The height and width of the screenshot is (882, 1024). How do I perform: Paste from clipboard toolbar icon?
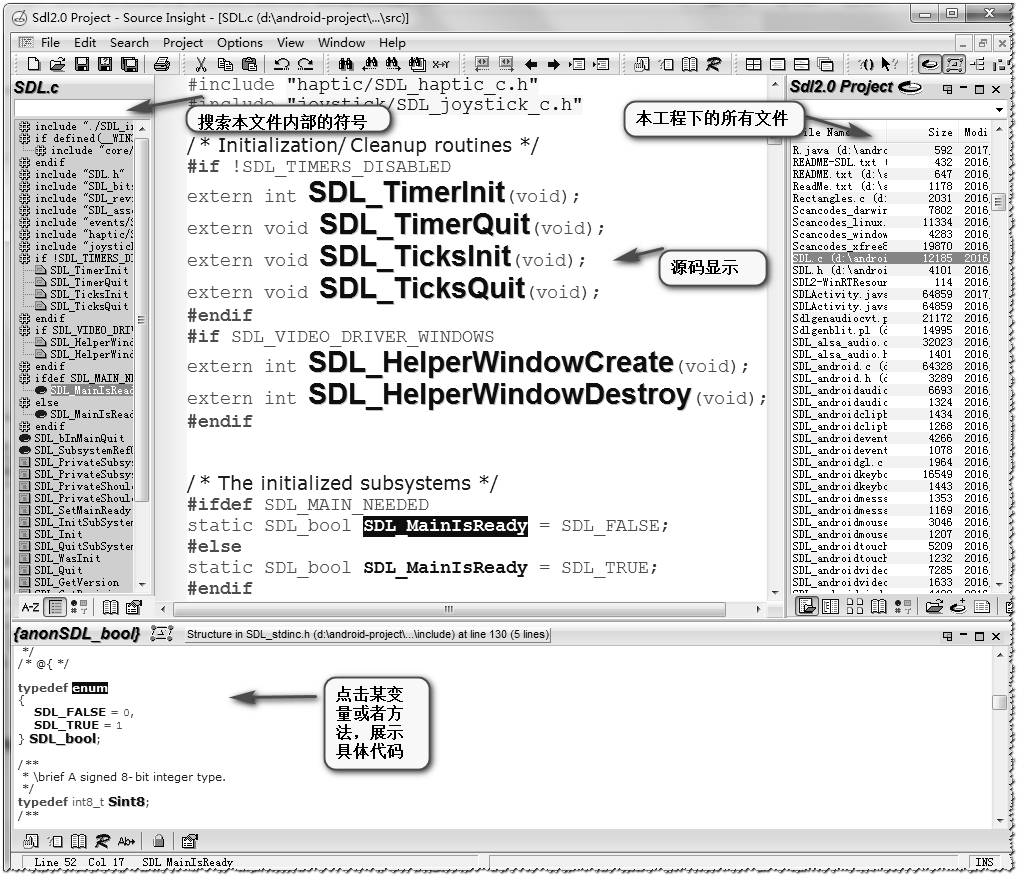249,64
